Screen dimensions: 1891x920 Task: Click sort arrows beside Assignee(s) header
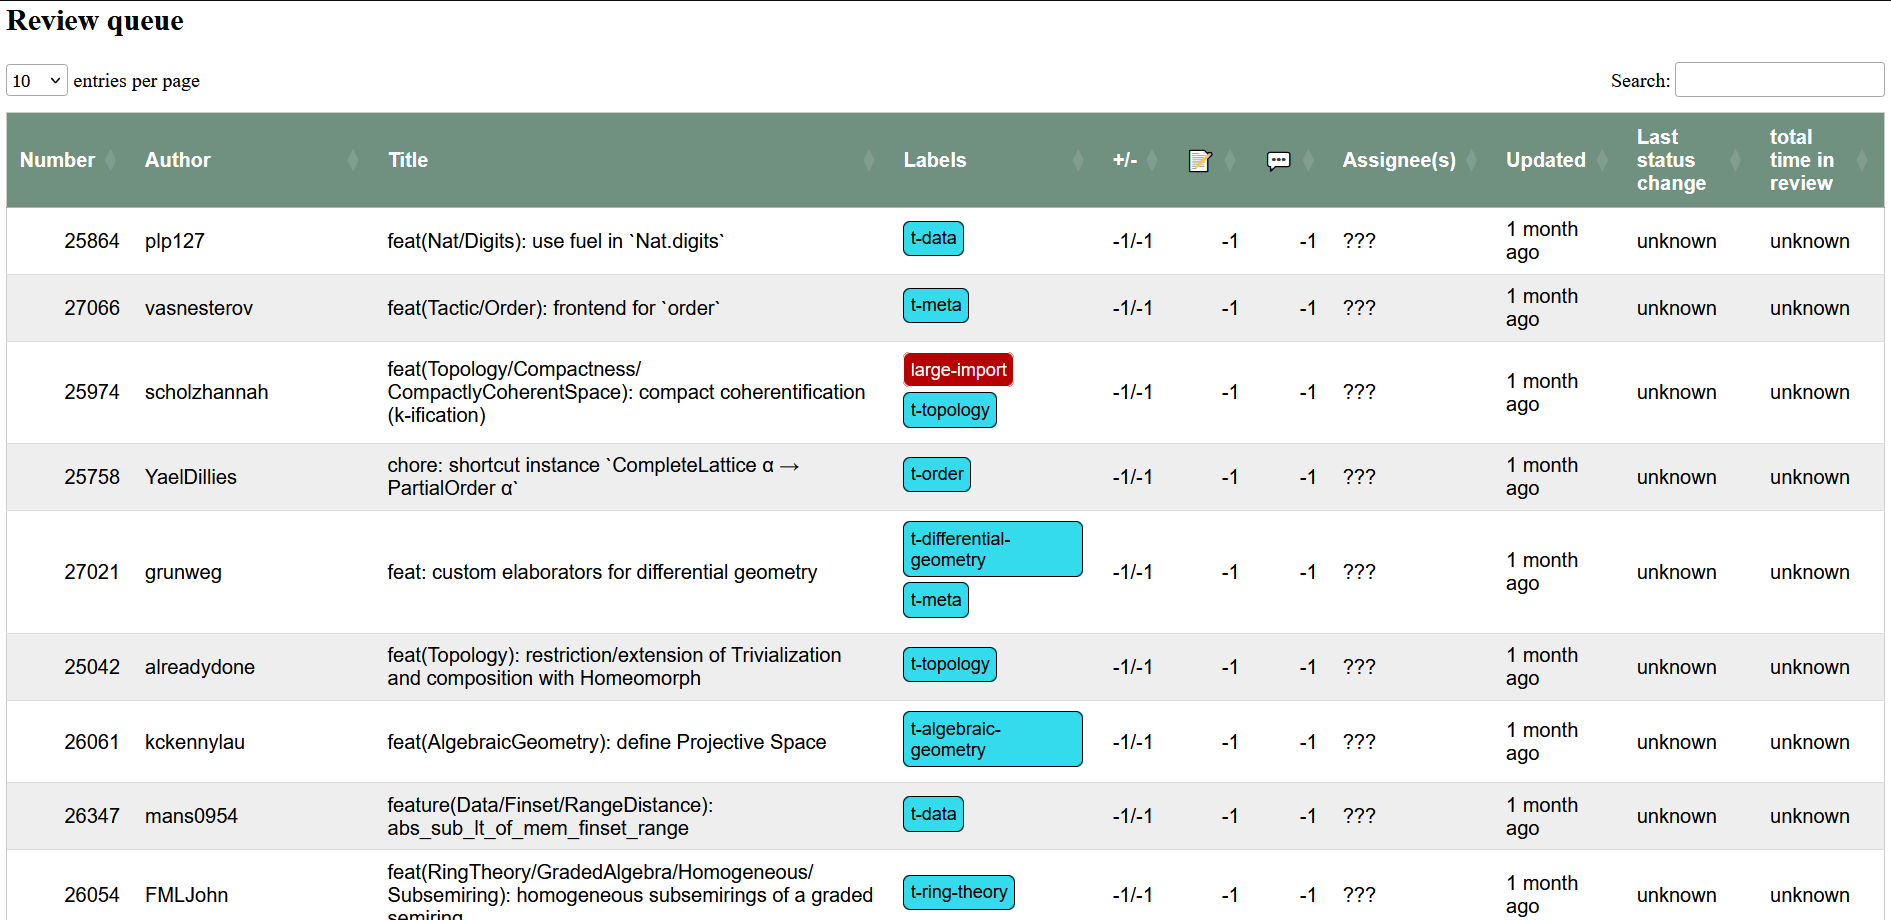pyautogui.click(x=1472, y=160)
